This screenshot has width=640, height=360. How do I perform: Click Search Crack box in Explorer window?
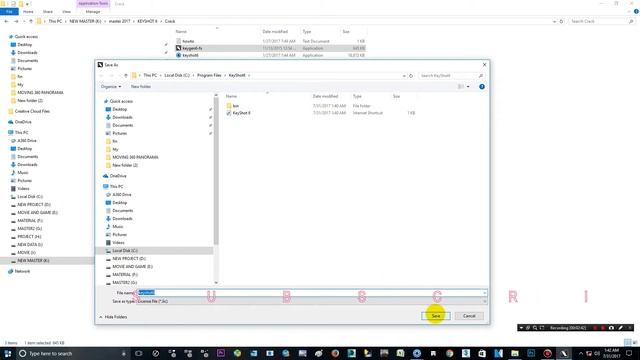coord(601,21)
